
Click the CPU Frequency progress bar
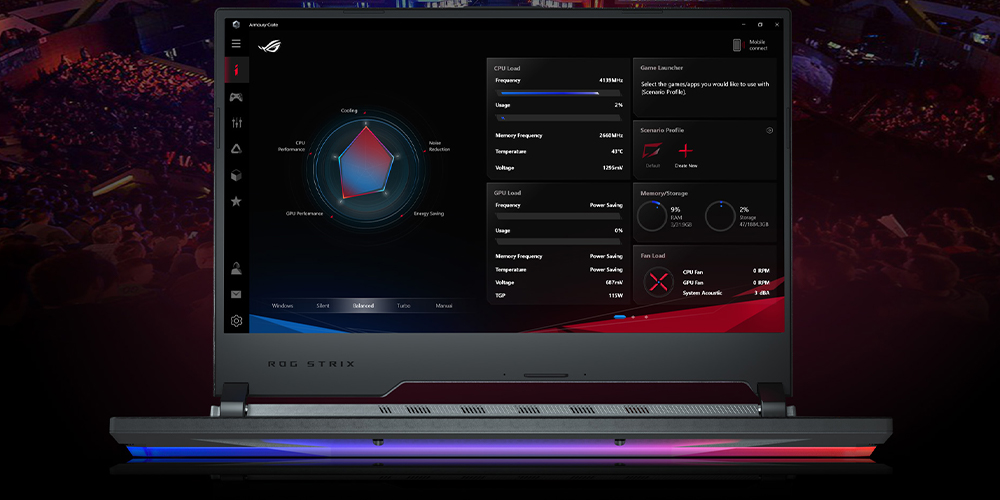click(558, 93)
